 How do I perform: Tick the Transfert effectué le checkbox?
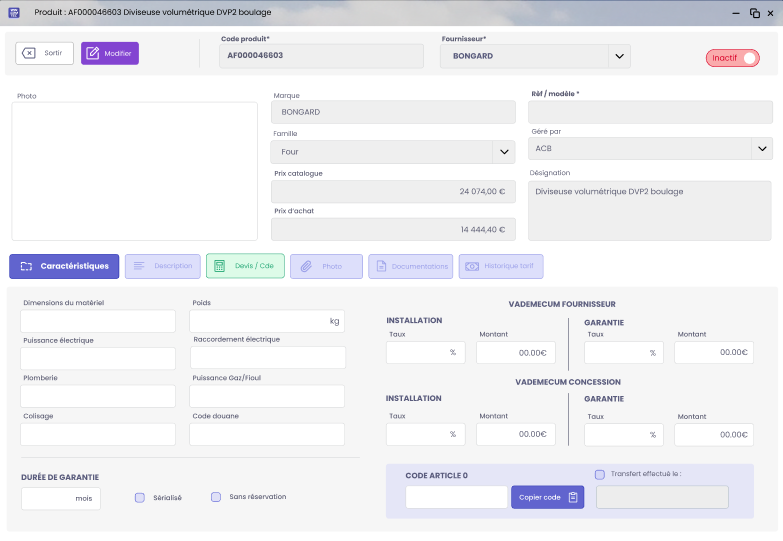tap(600, 475)
